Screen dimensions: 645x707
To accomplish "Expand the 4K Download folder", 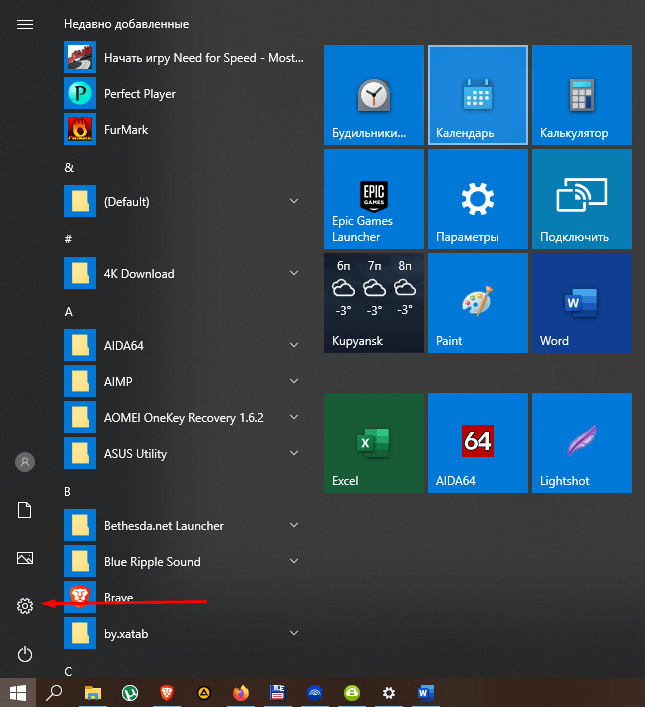I will tap(185, 273).
